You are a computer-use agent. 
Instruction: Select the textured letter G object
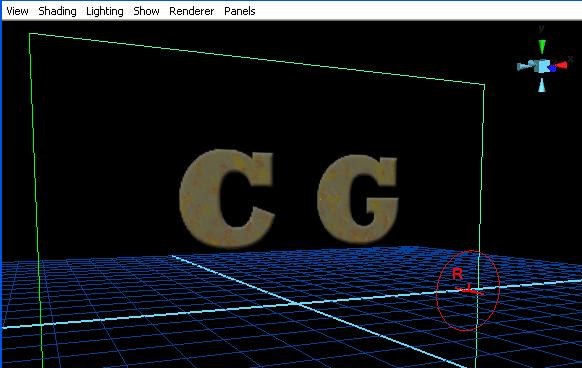click(x=358, y=199)
